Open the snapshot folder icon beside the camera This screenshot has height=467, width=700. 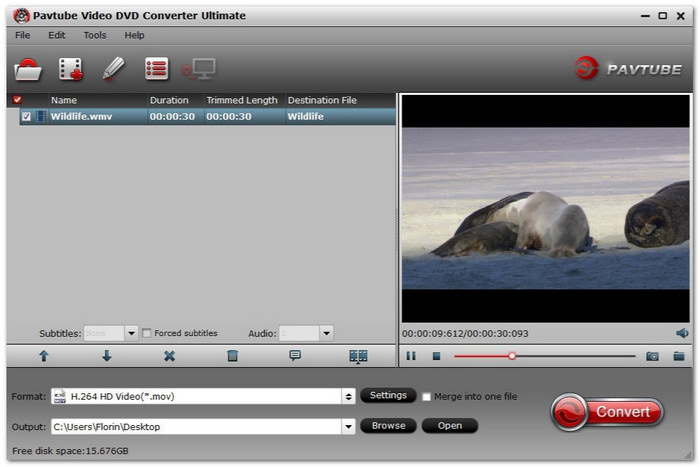coord(679,356)
